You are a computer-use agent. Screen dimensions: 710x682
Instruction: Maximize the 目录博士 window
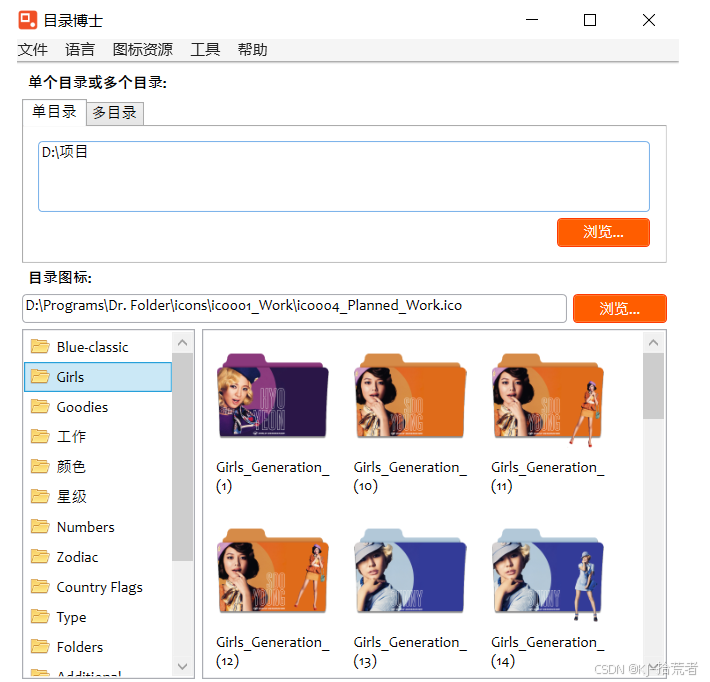[590, 20]
